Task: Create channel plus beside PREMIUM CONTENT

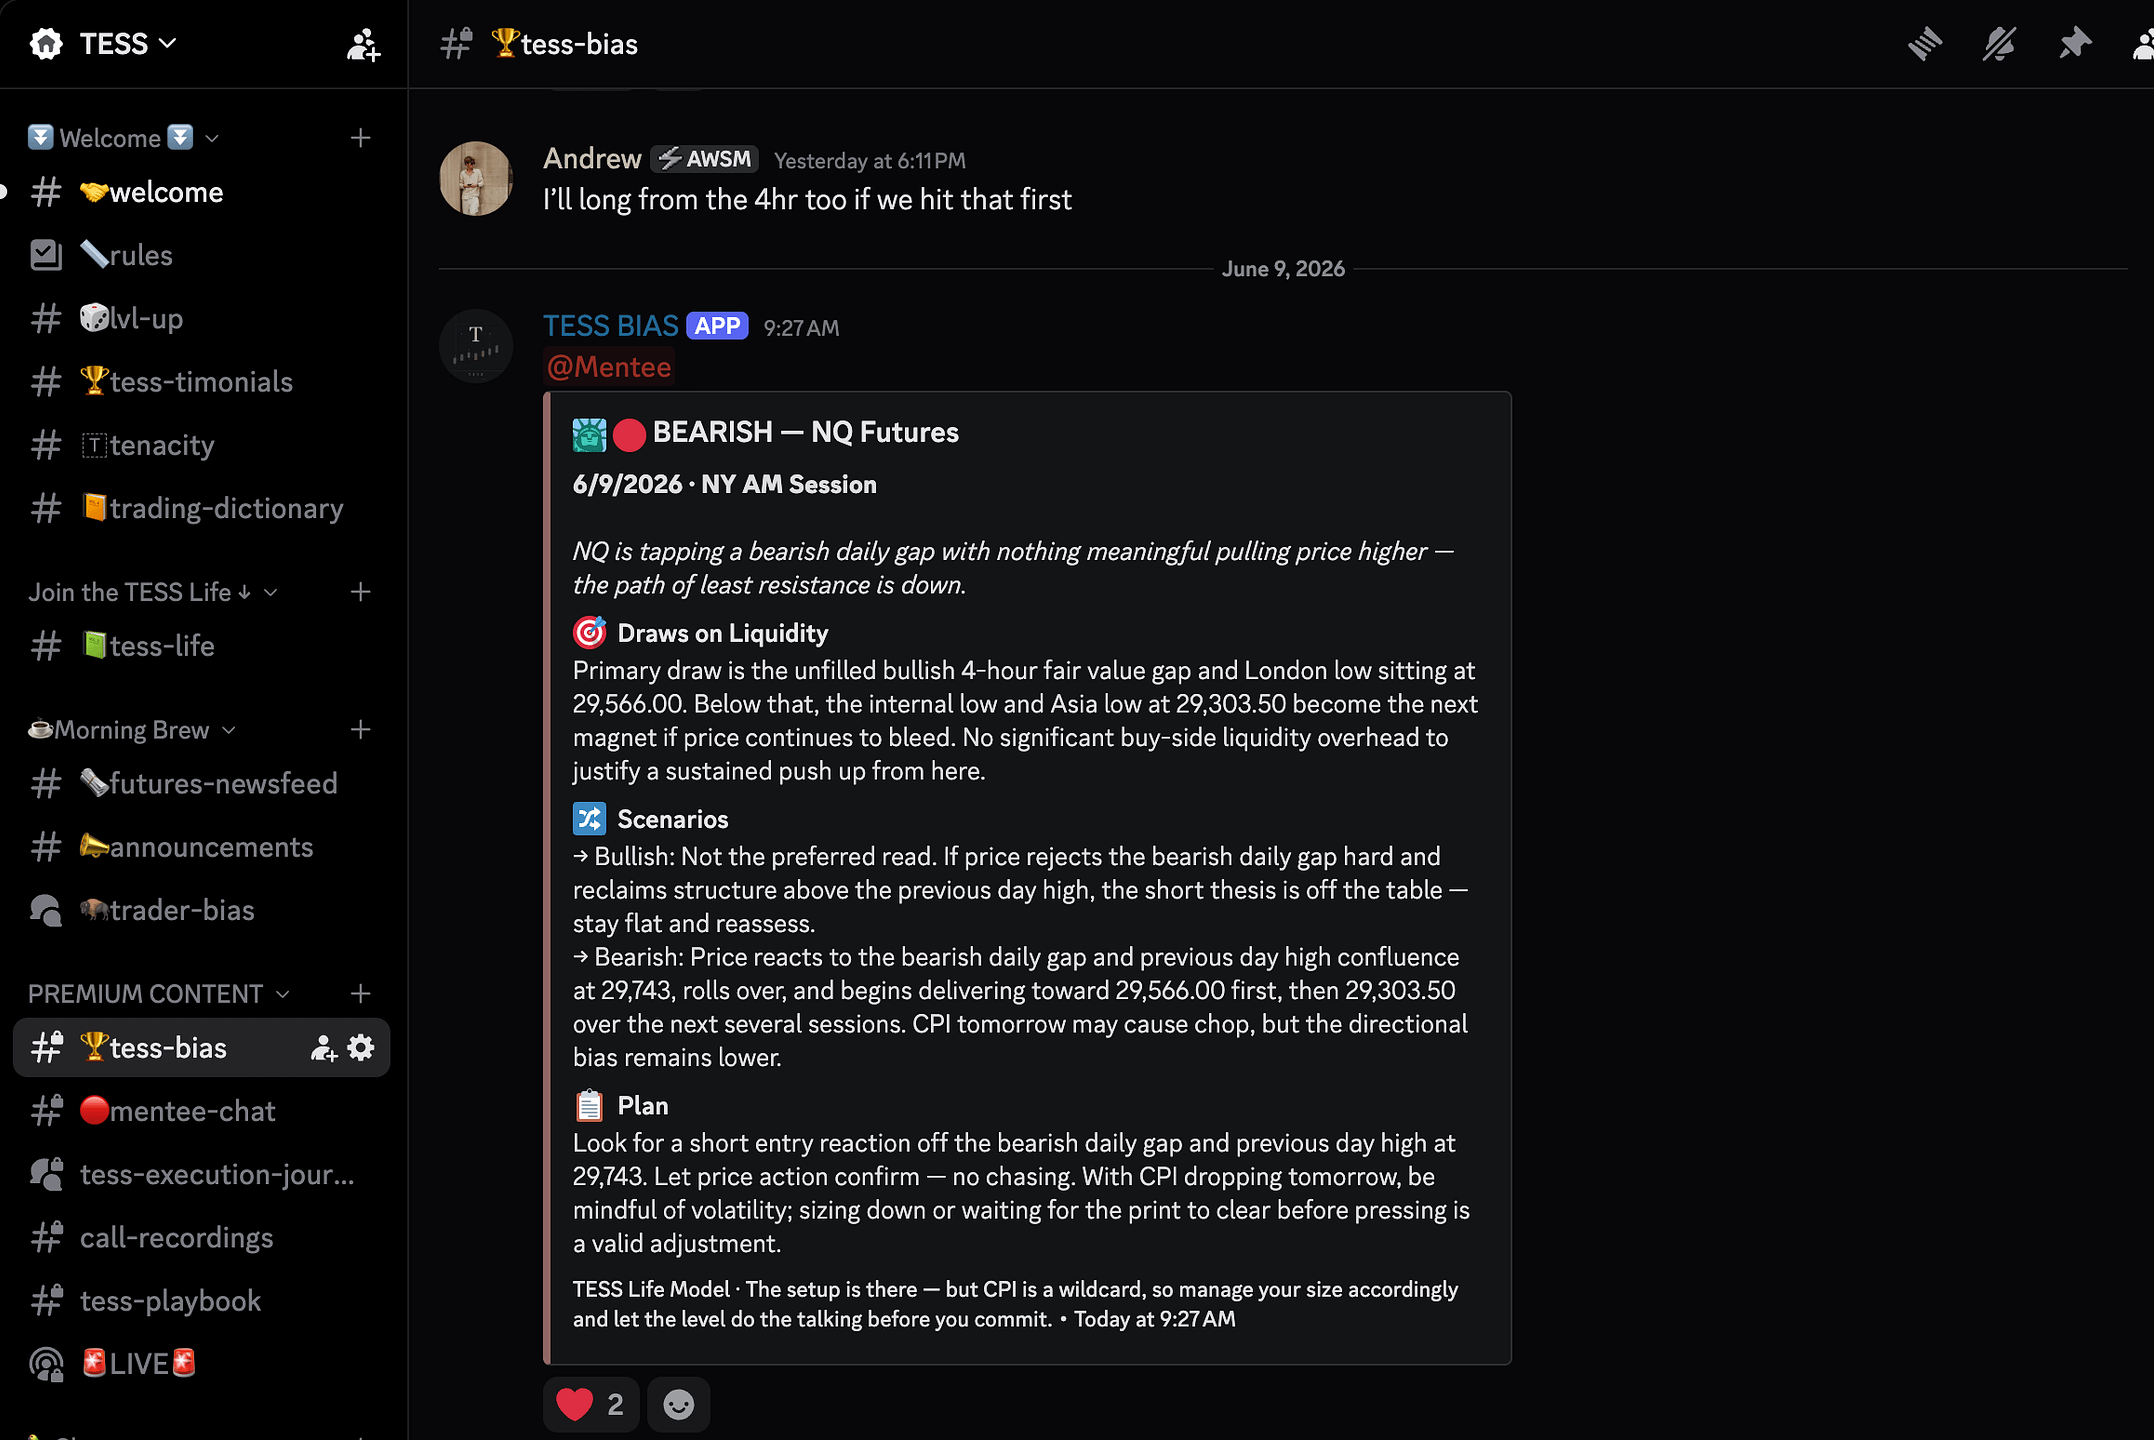Action: click(x=361, y=993)
